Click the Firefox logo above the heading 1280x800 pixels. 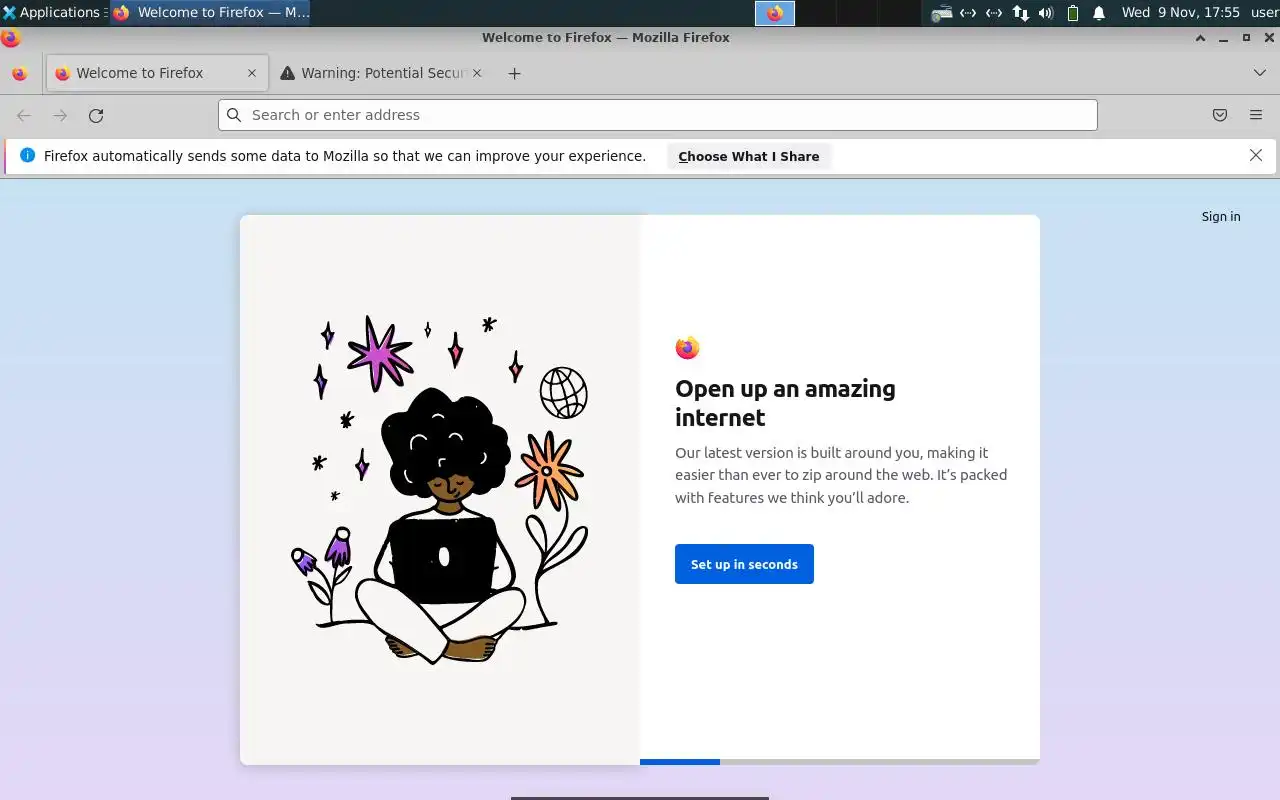[687, 348]
